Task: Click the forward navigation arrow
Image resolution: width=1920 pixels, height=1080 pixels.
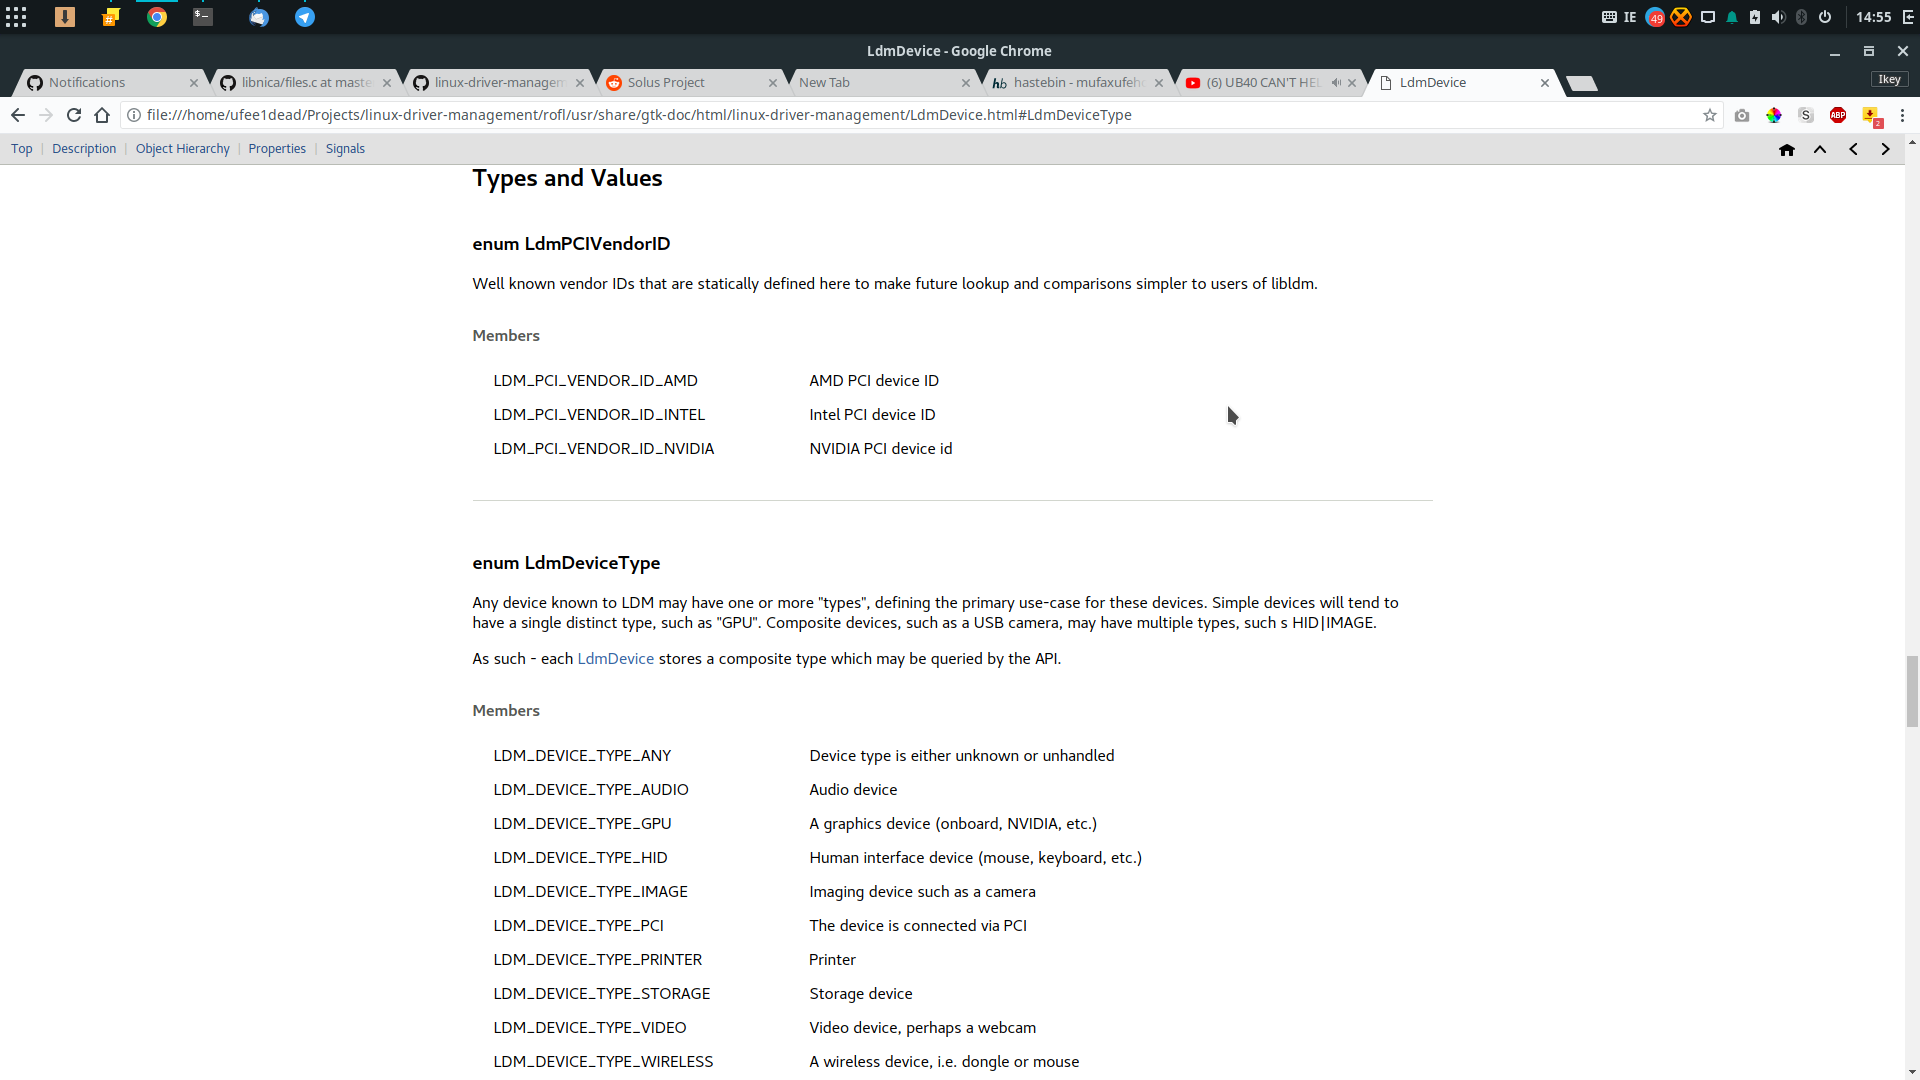Action: click(x=46, y=115)
